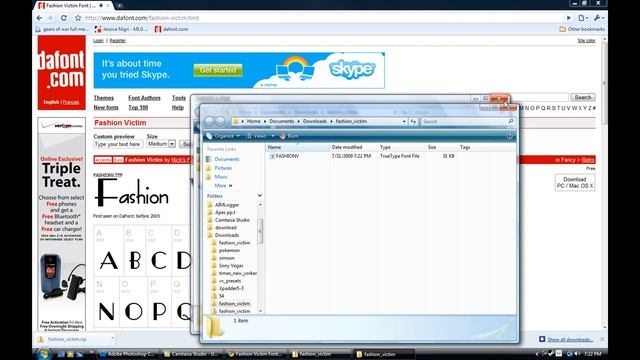Click the Explorer Forward navigation button

click(x=220, y=121)
